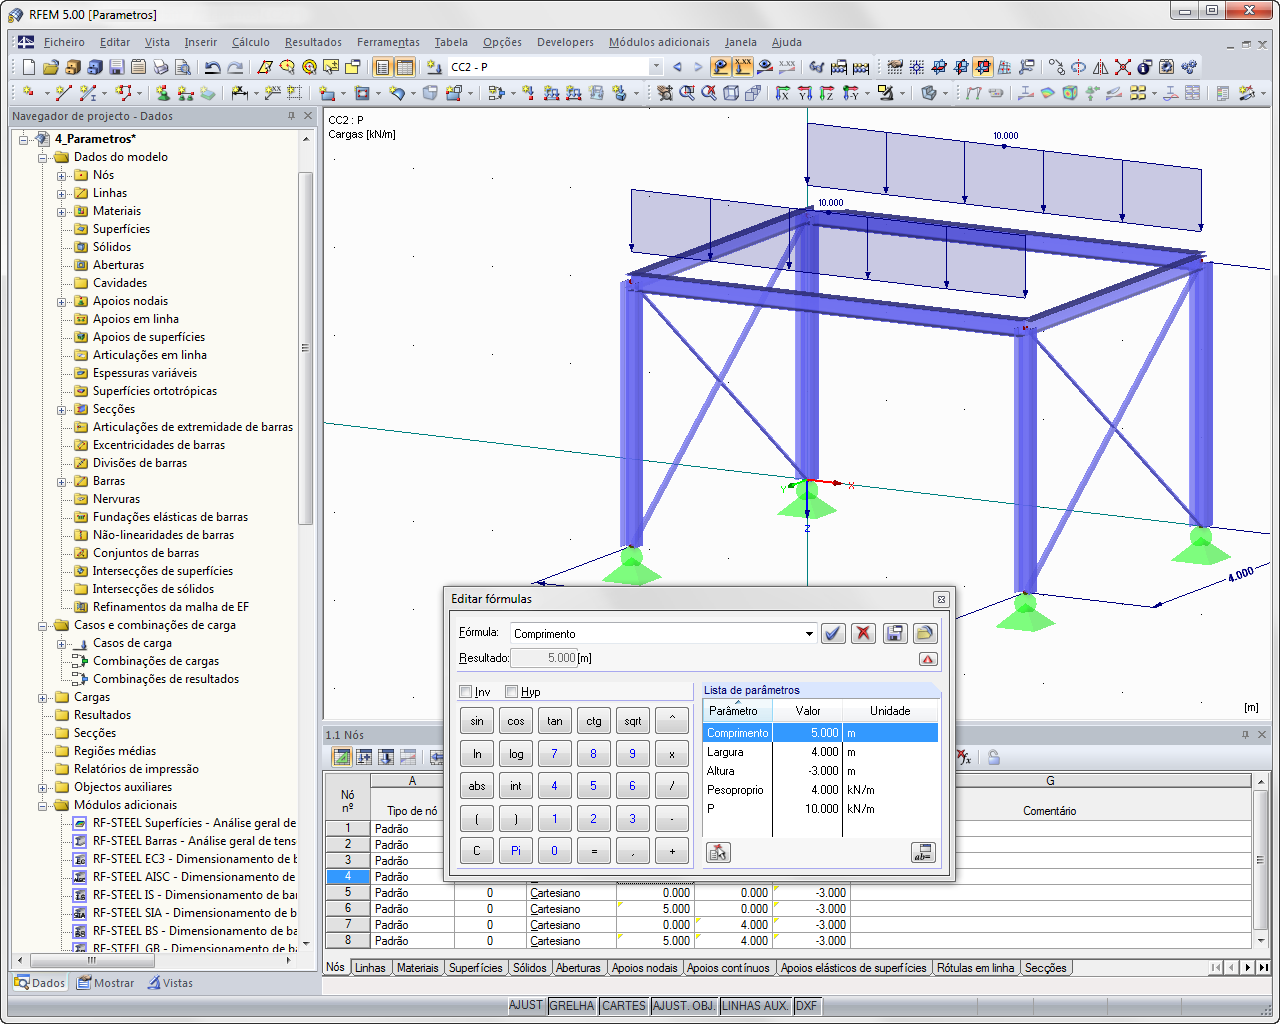Expand the Nós tree node
The width and height of the screenshot is (1280, 1024).
pos(62,175)
